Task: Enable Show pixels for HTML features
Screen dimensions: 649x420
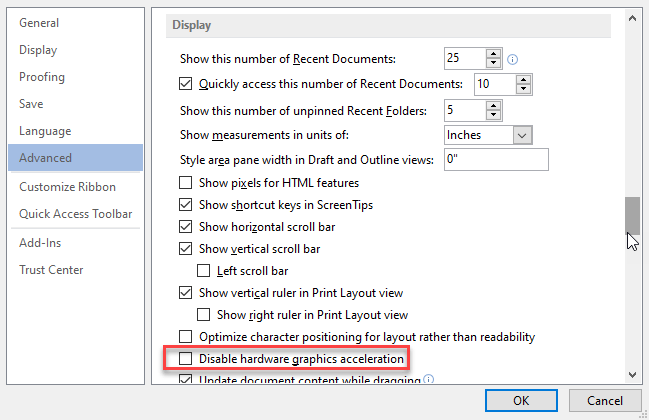Action: (x=185, y=182)
